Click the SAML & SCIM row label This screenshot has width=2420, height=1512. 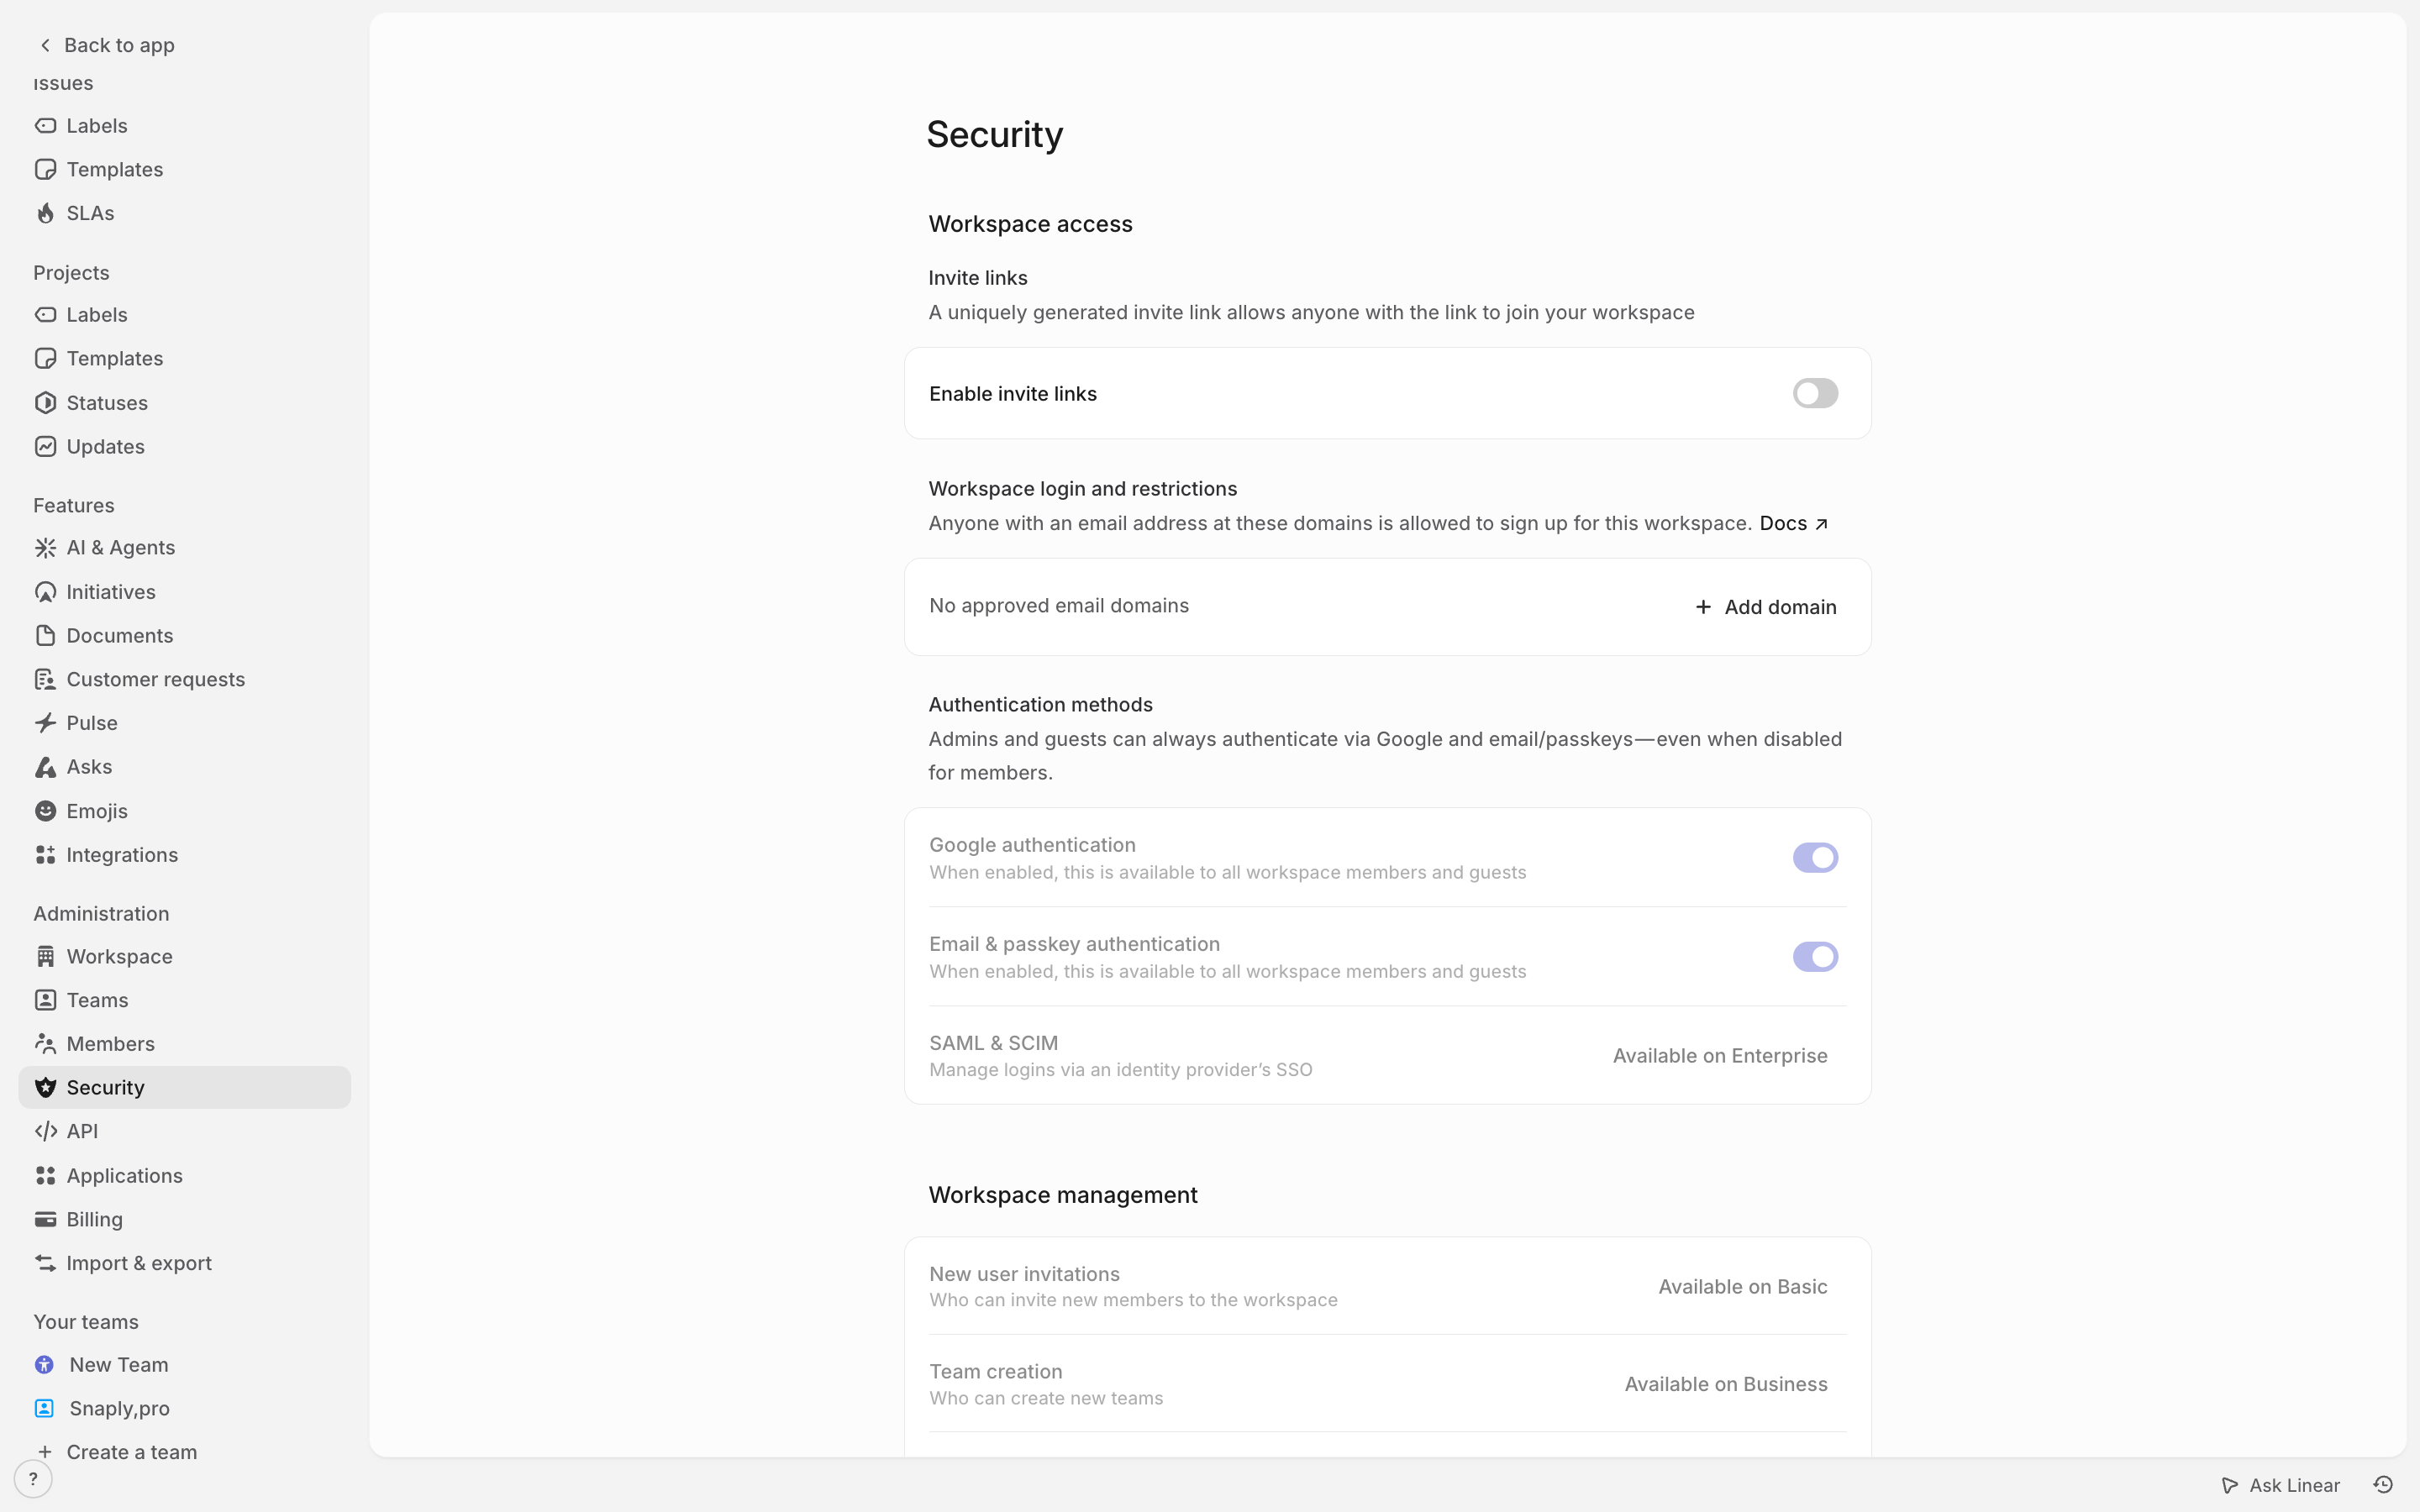tap(993, 1043)
